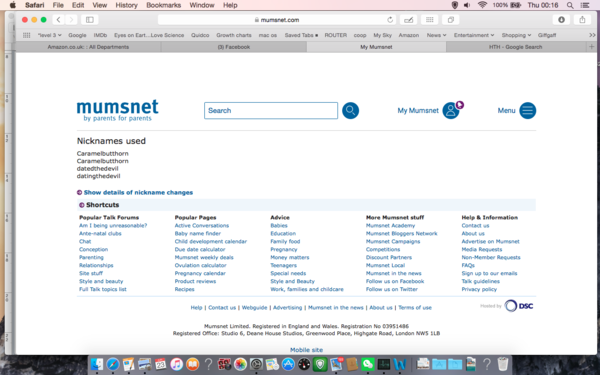Click into the Search input field
The image size is (600, 375).
[271, 111]
